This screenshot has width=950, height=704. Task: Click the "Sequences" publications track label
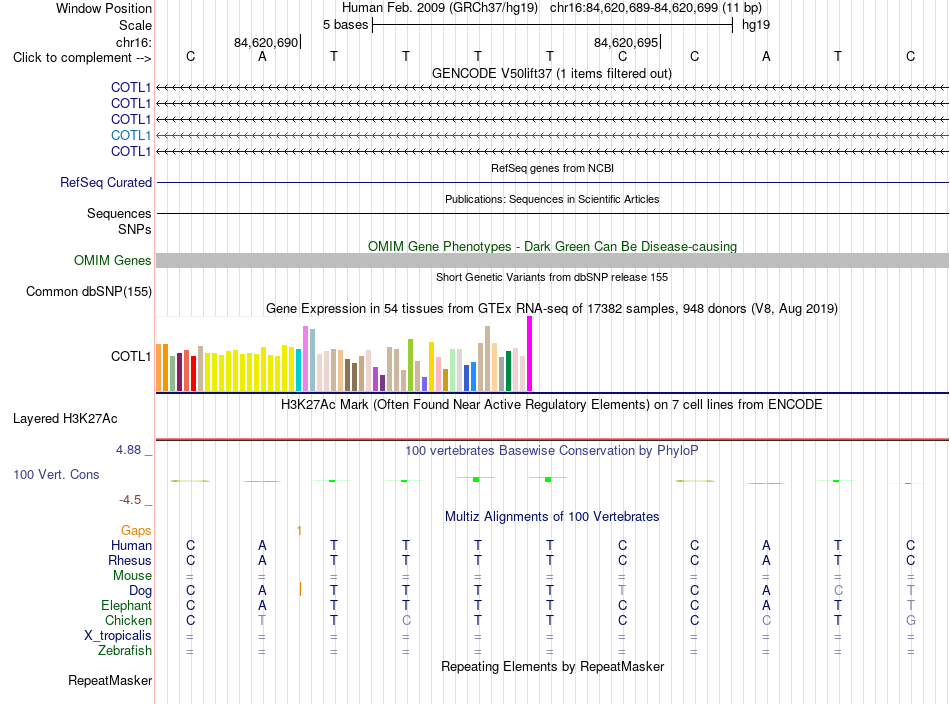tap(119, 213)
